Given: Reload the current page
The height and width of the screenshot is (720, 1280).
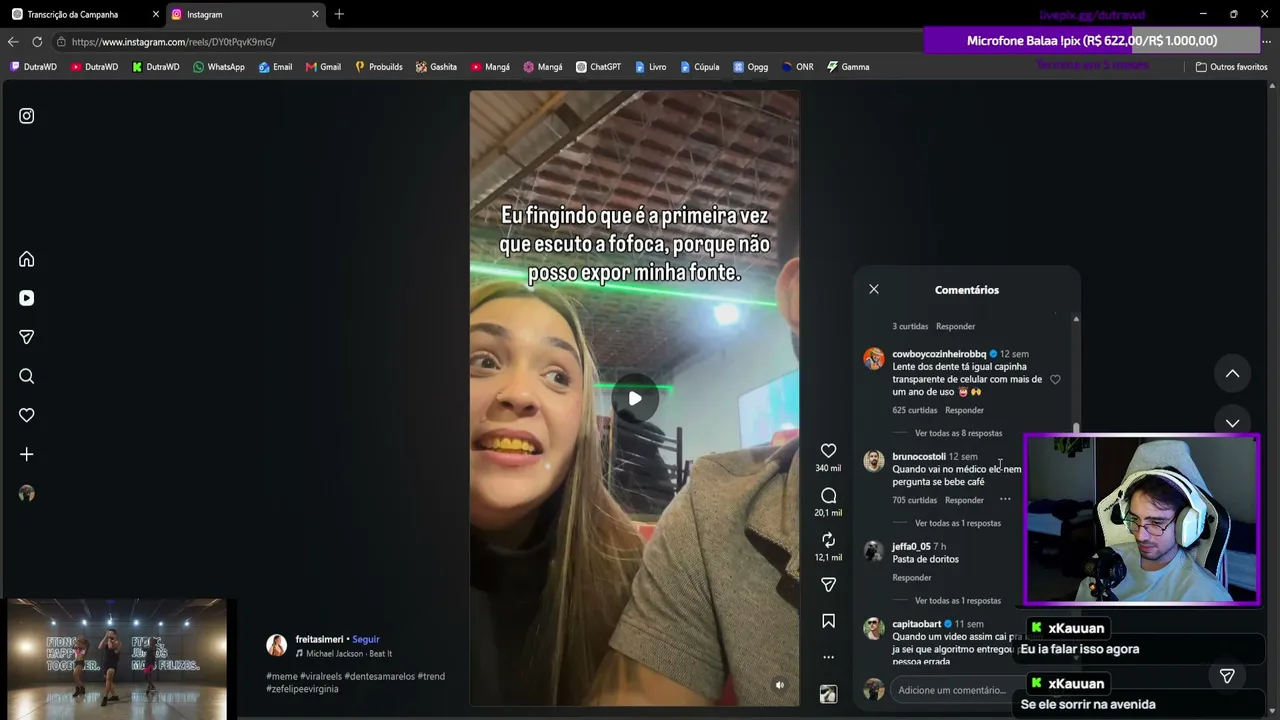Looking at the screenshot, I should (x=37, y=42).
